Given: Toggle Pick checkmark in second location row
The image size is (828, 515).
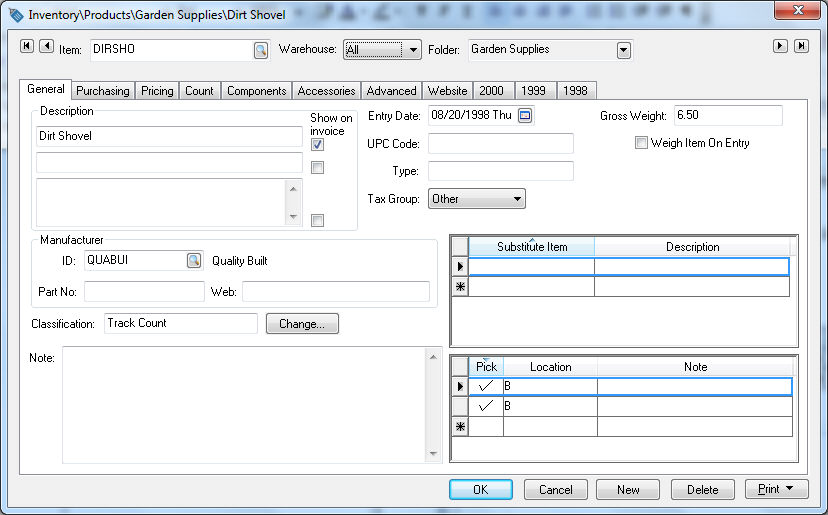Looking at the screenshot, I should coord(486,406).
